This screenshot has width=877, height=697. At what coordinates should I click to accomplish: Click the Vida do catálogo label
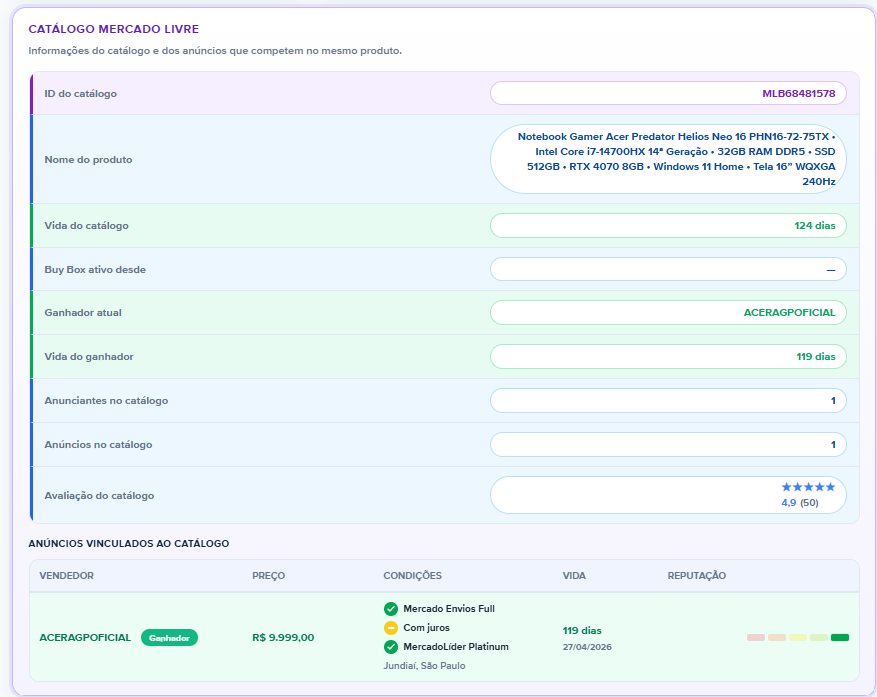(87, 225)
